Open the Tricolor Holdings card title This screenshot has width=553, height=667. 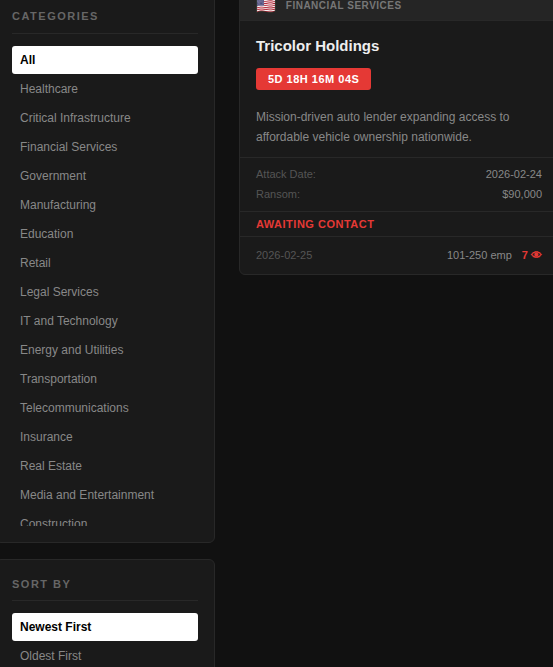[317, 46]
